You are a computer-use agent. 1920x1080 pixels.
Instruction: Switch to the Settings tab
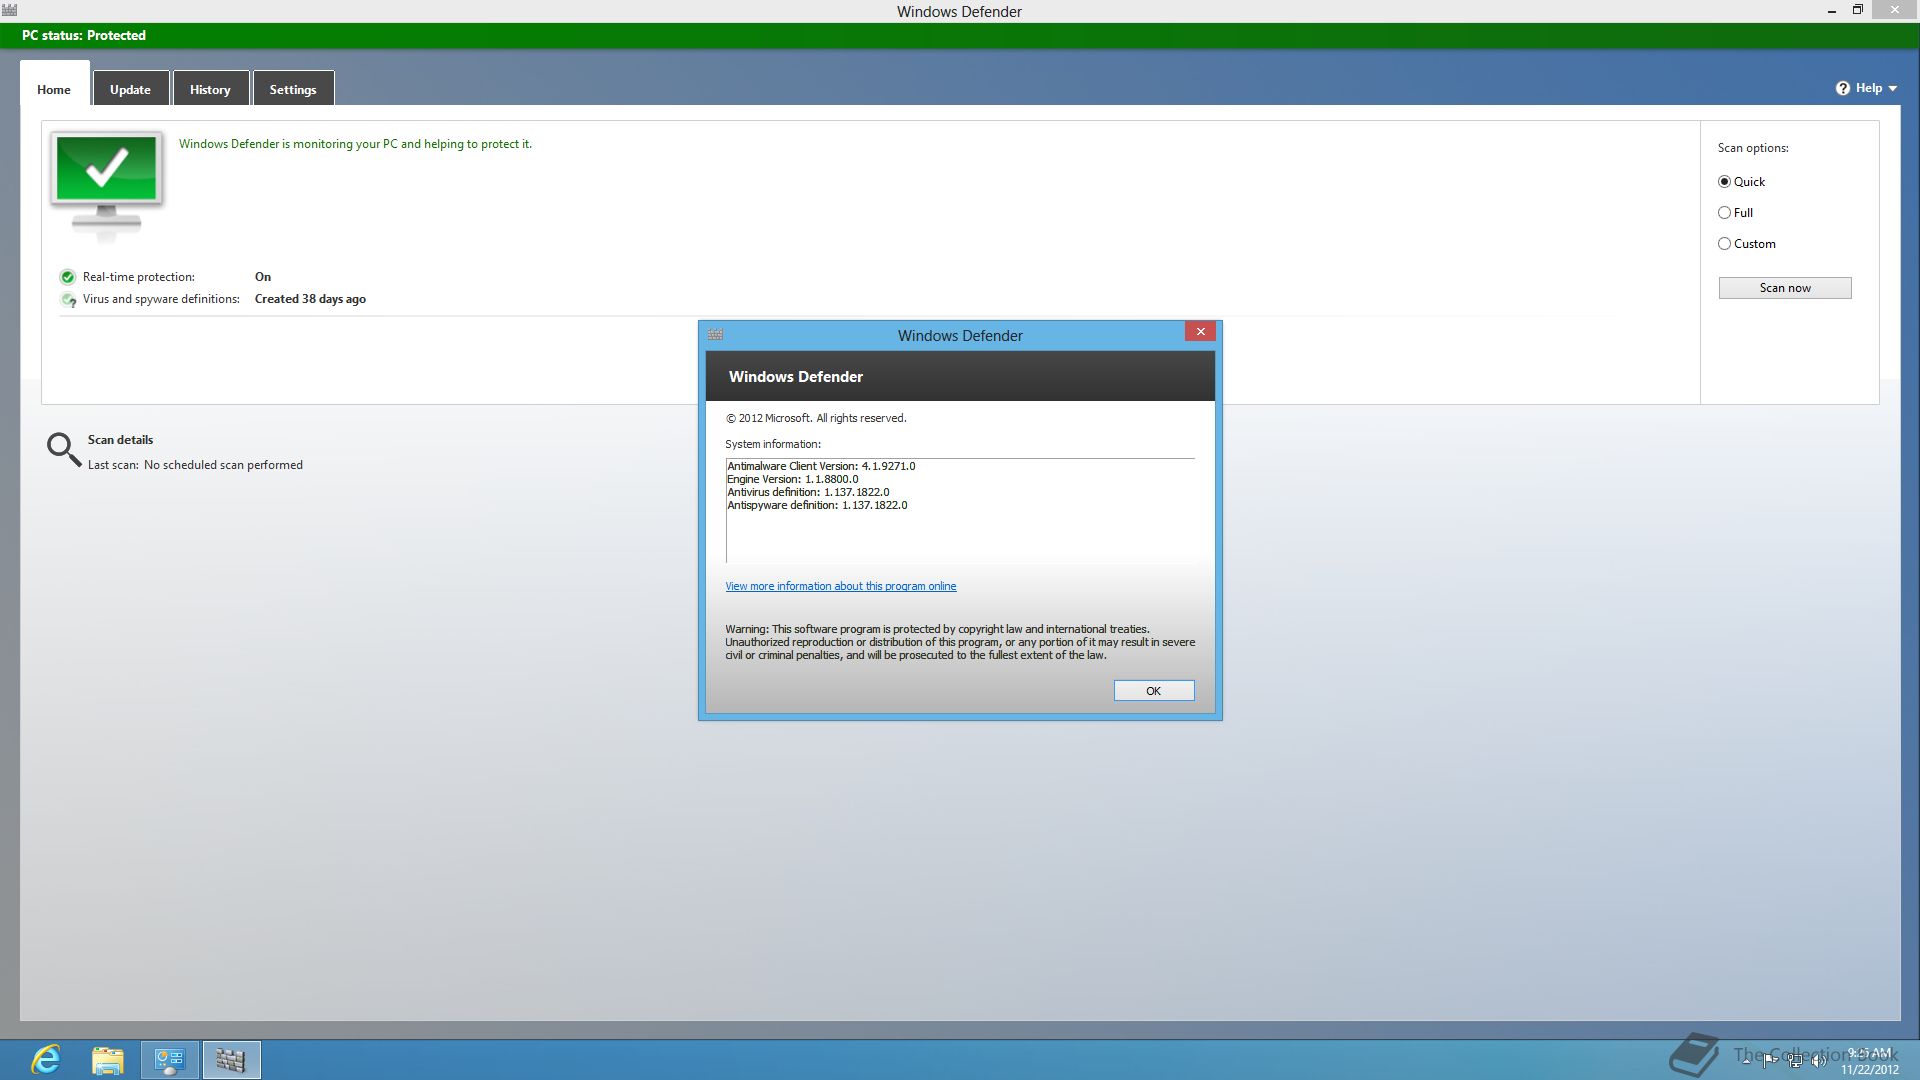pyautogui.click(x=293, y=89)
